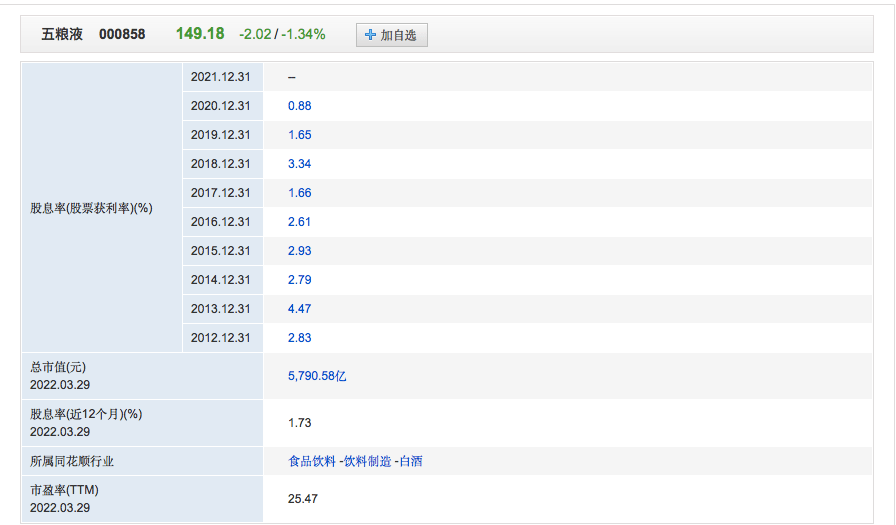Select the 2017.12.31 date cell
Image resolution: width=896 pixels, height=525 pixels.
coord(223,193)
